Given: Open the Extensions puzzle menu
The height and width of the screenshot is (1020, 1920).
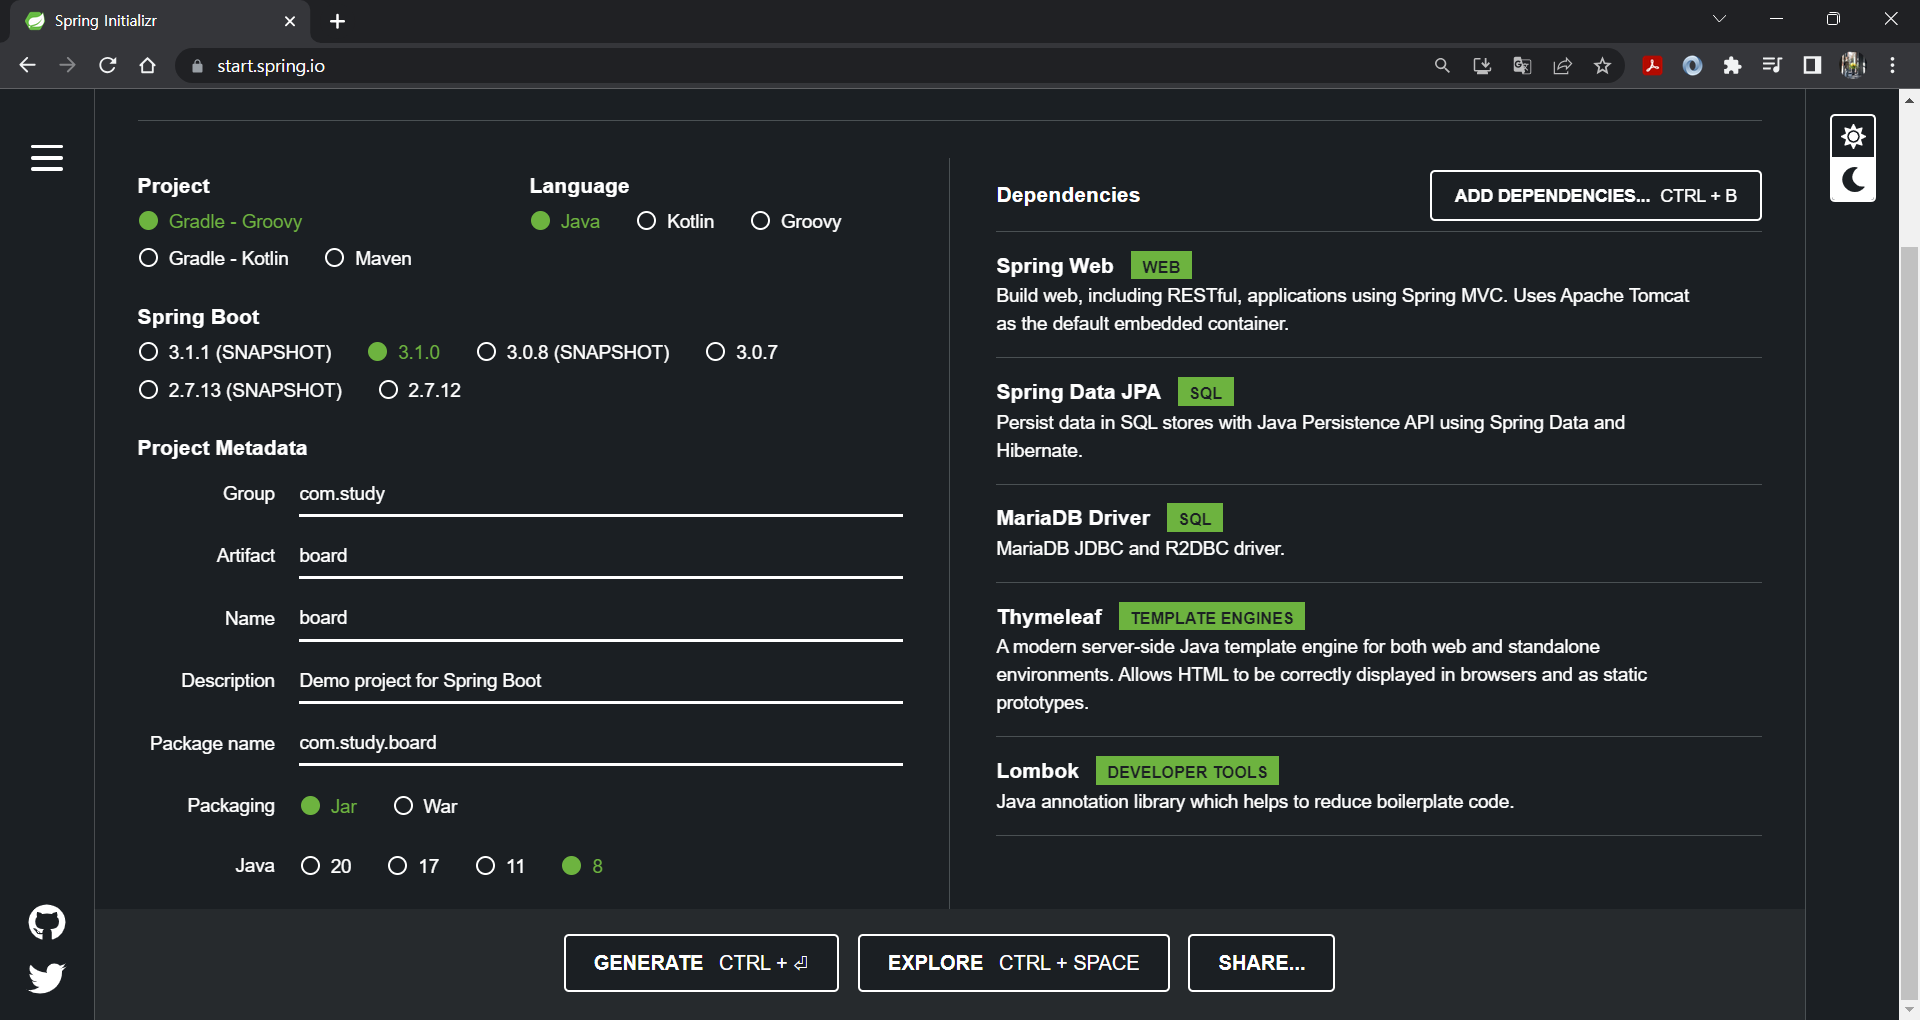Looking at the screenshot, I should click(1732, 65).
